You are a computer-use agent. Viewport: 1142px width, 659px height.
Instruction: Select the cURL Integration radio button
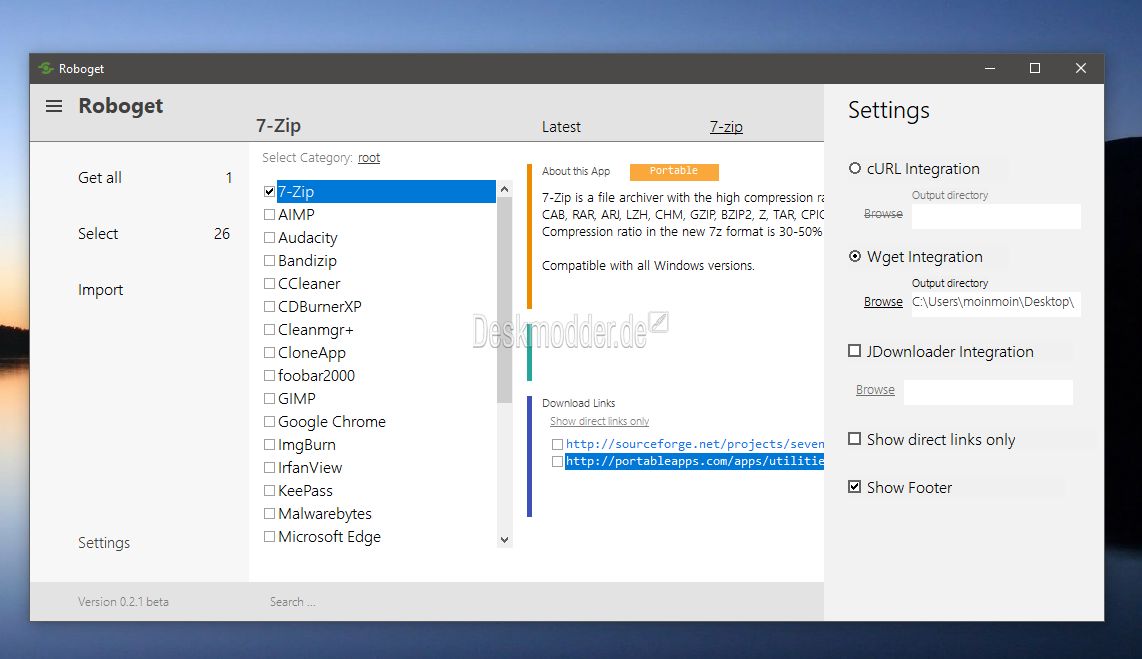click(855, 168)
